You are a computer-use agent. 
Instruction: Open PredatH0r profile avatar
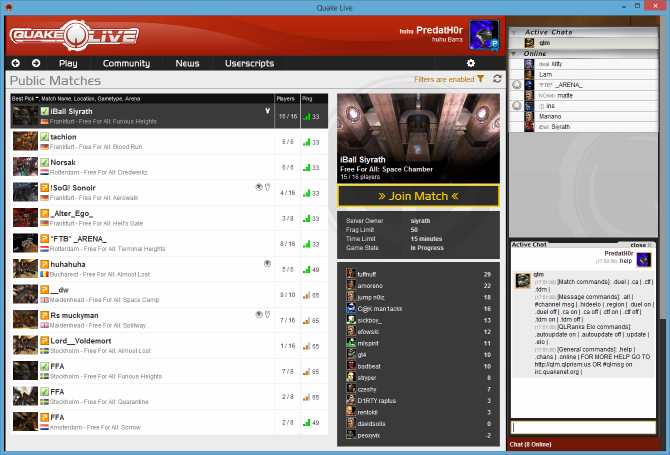click(x=484, y=35)
